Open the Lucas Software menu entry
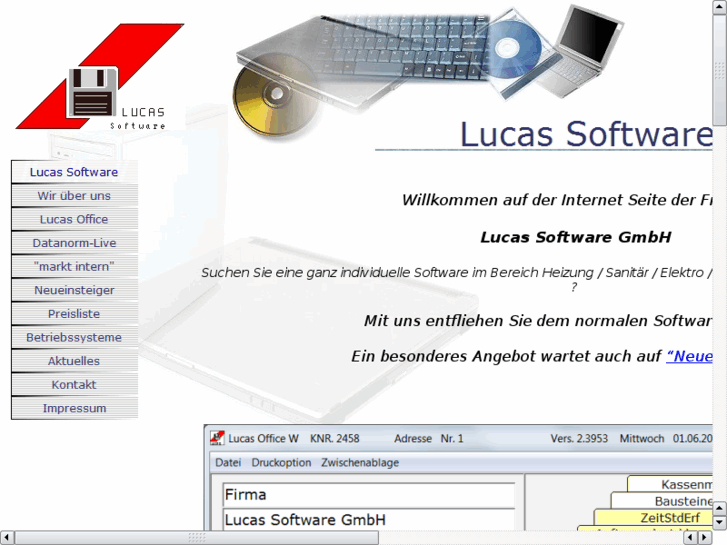This screenshot has width=727, height=545. [x=74, y=172]
